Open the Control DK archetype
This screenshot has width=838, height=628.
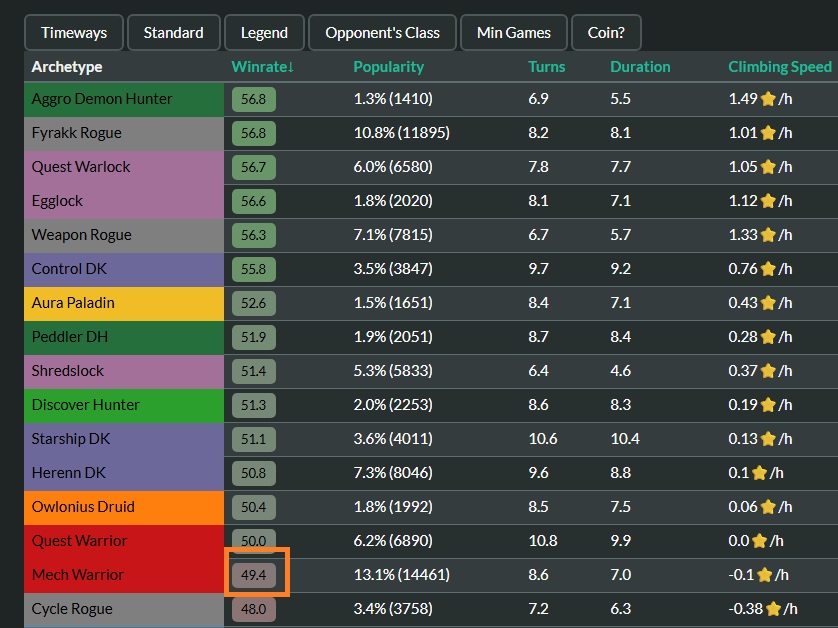click(x=124, y=269)
